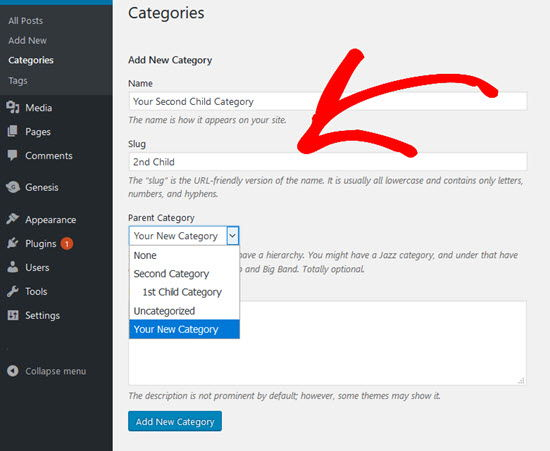Choose 1st Child Category option
This screenshot has width=550, height=451.
pos(185,292)
